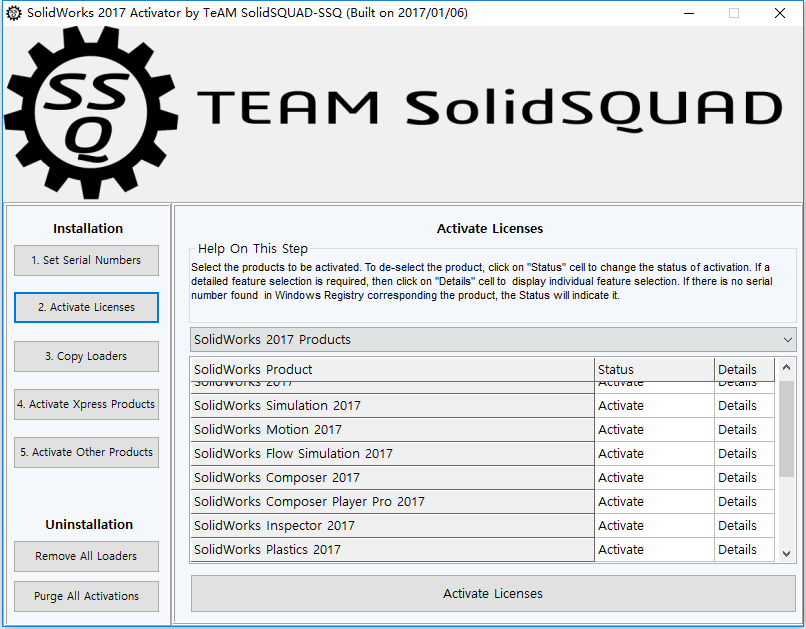Open Details for SolidWorks Composer 2017
The image size is (806, 629).
tap(744, 477)
